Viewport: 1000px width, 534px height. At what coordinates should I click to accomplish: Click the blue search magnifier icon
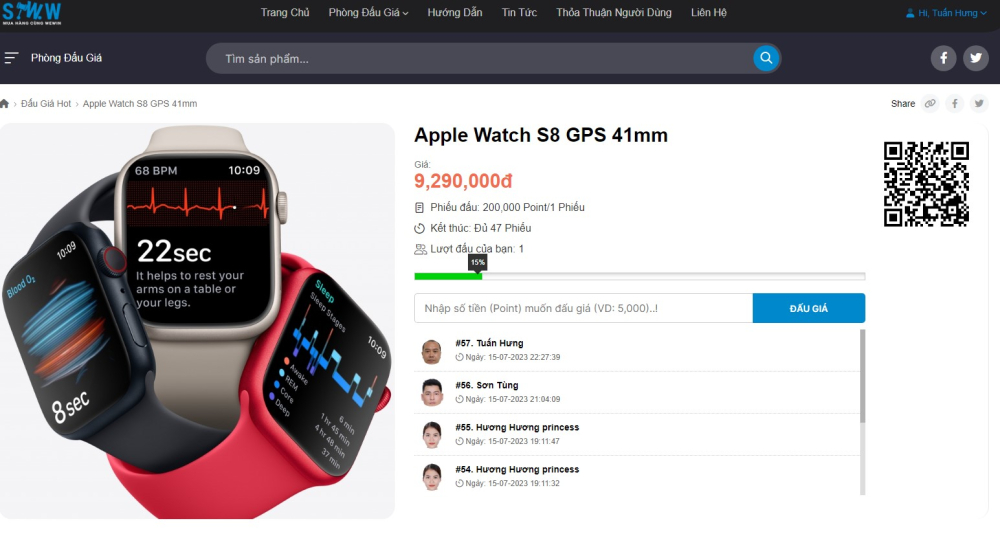766,58
